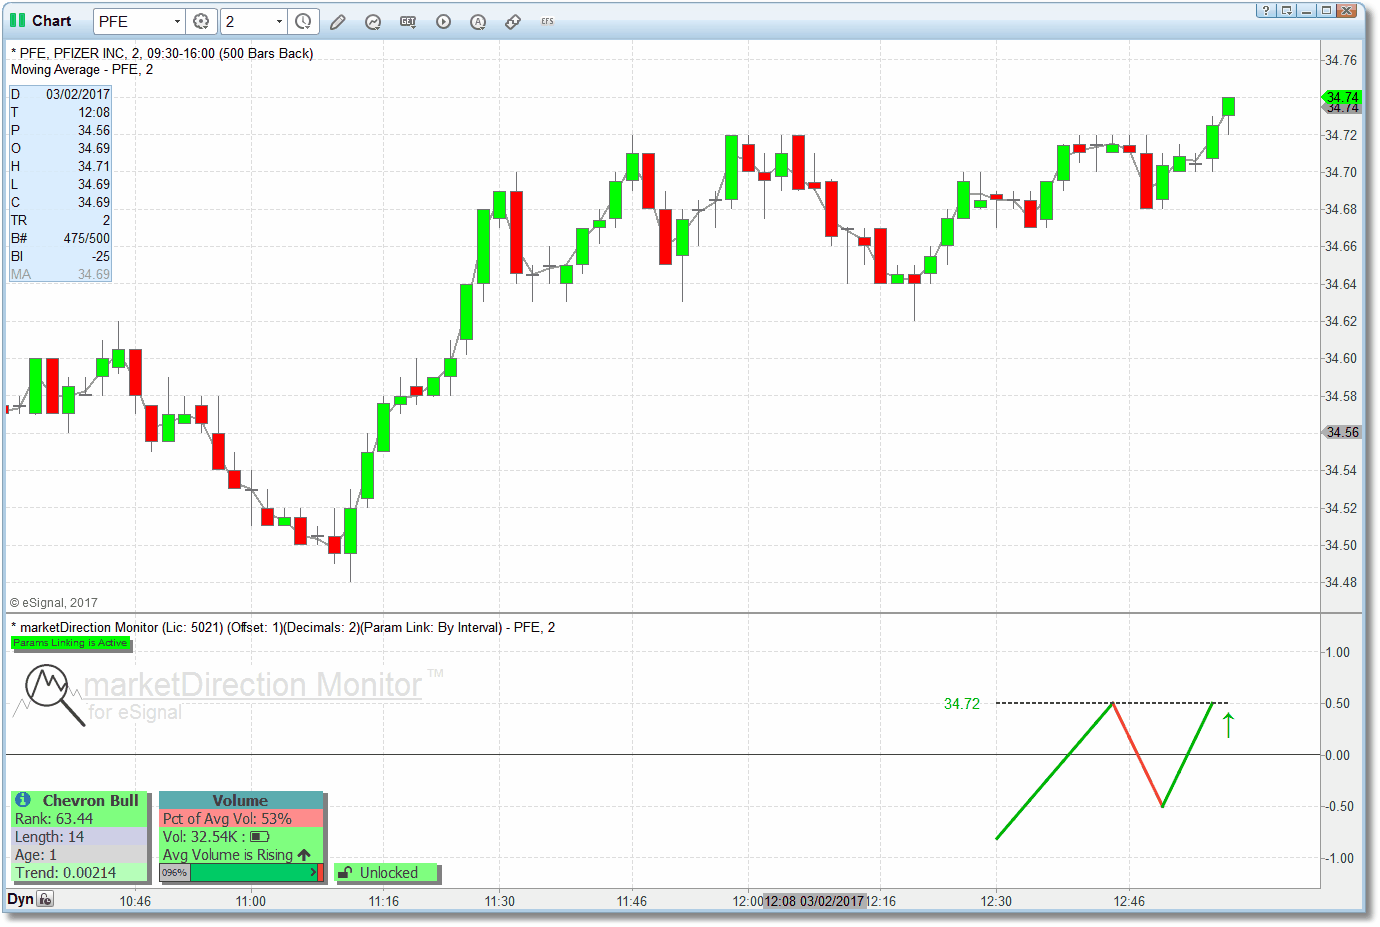This screenshot has height=927, width=1380.
Task: Open the help question mark button
Action: coord(1266,10)
